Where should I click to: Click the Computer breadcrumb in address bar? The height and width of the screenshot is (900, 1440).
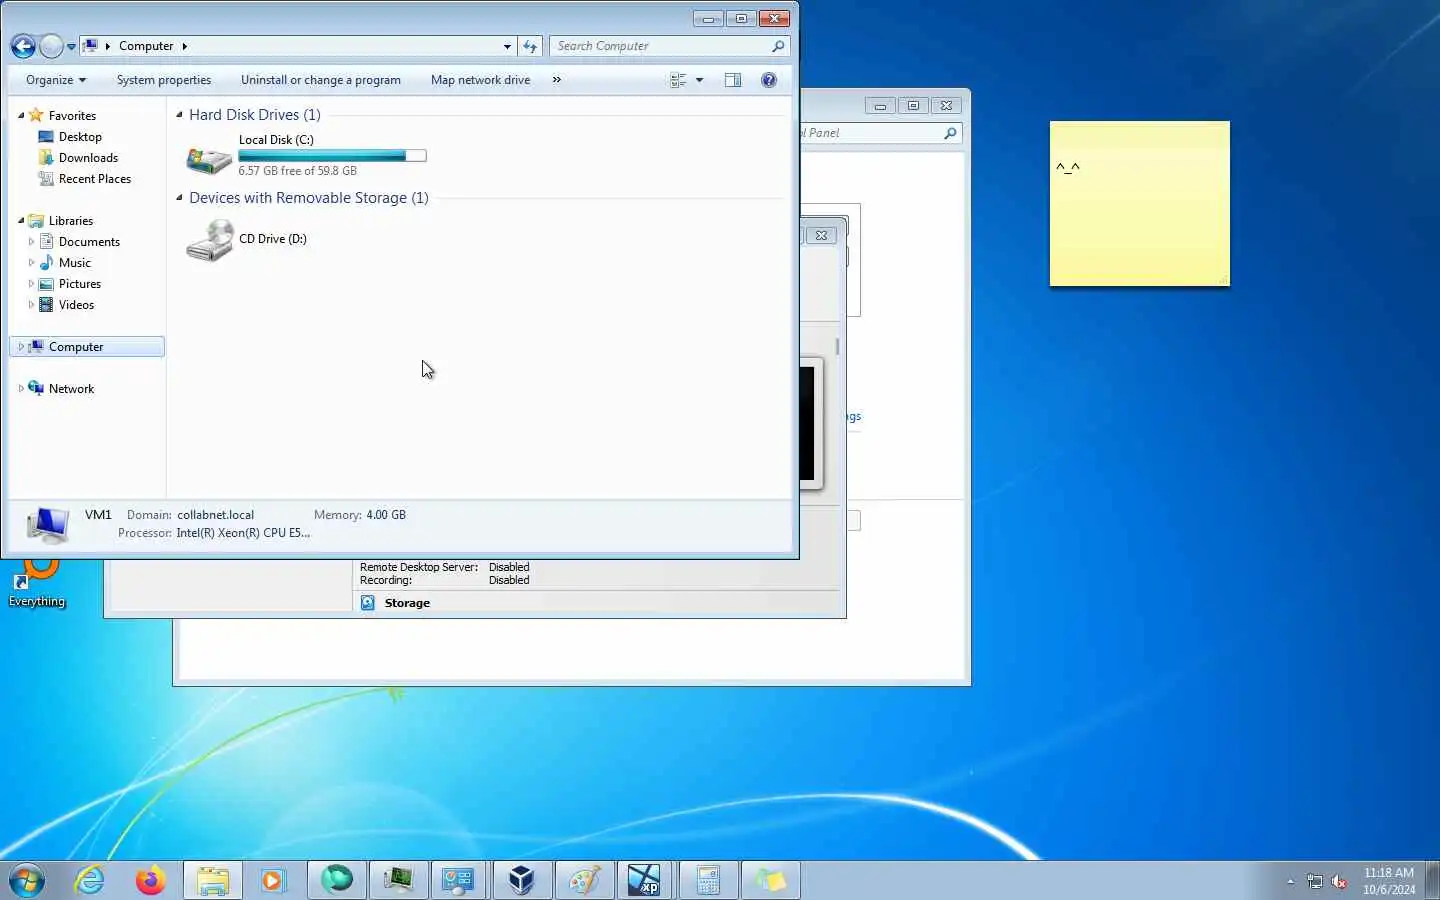coord(146,46)
